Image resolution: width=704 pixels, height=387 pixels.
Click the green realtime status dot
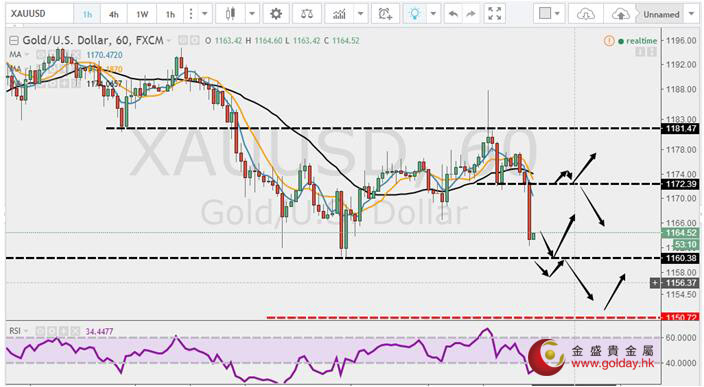point(621,41)
